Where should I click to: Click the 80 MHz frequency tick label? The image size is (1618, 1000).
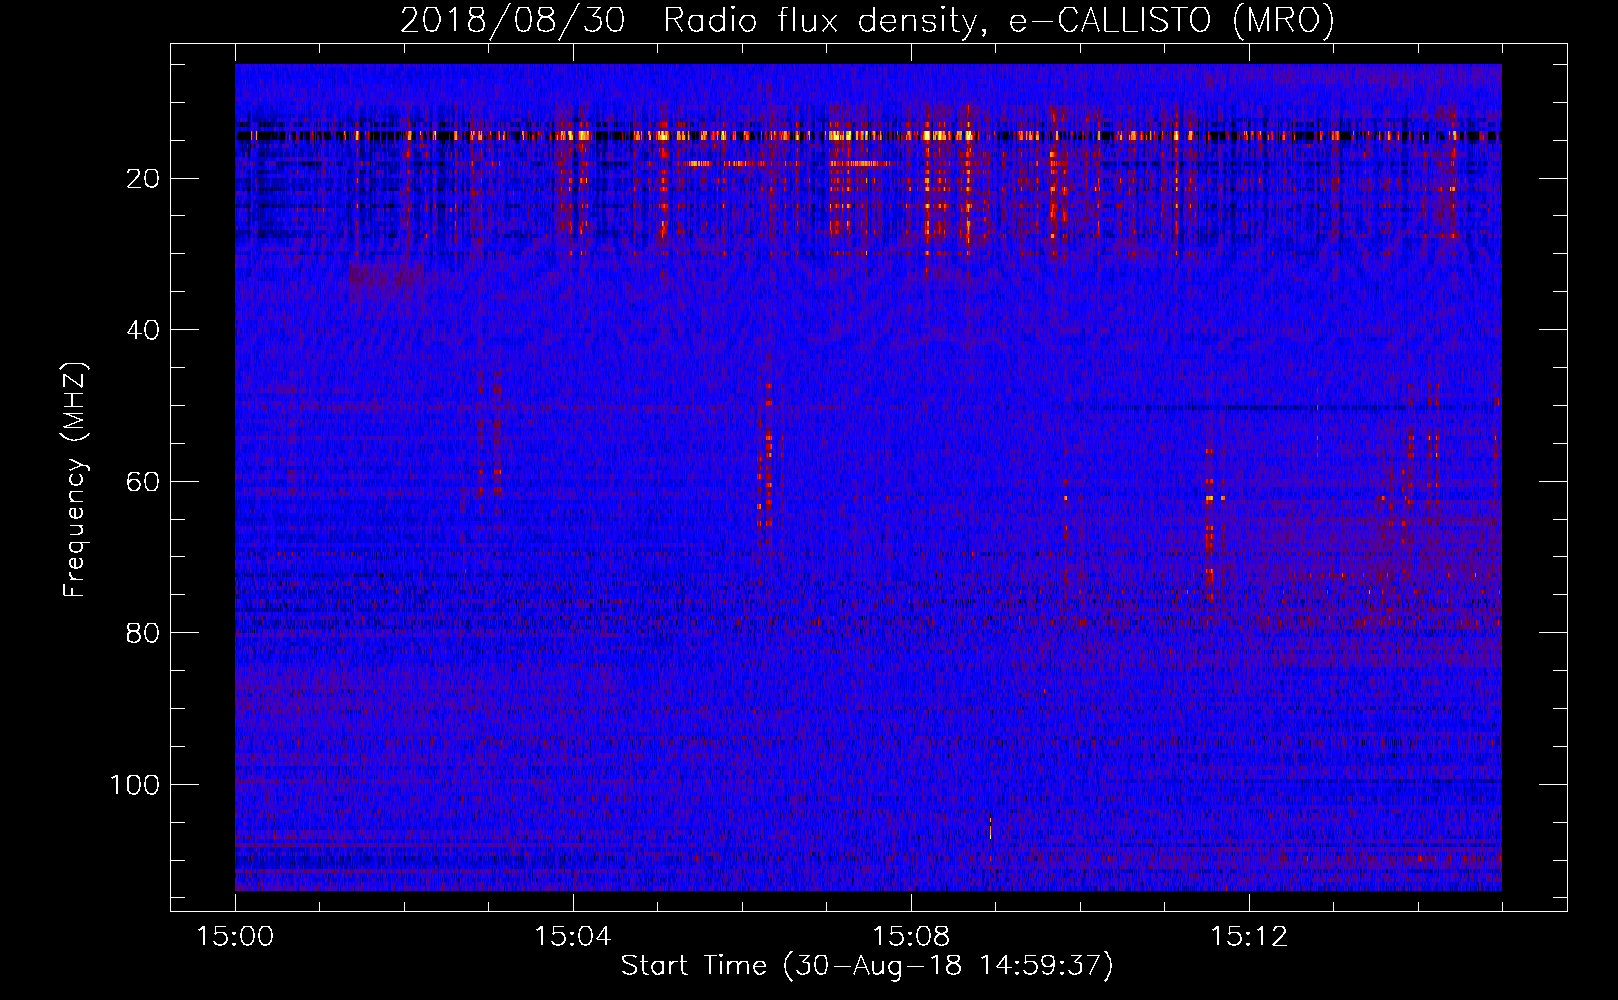pyautogui.click(x=143, y=633)
